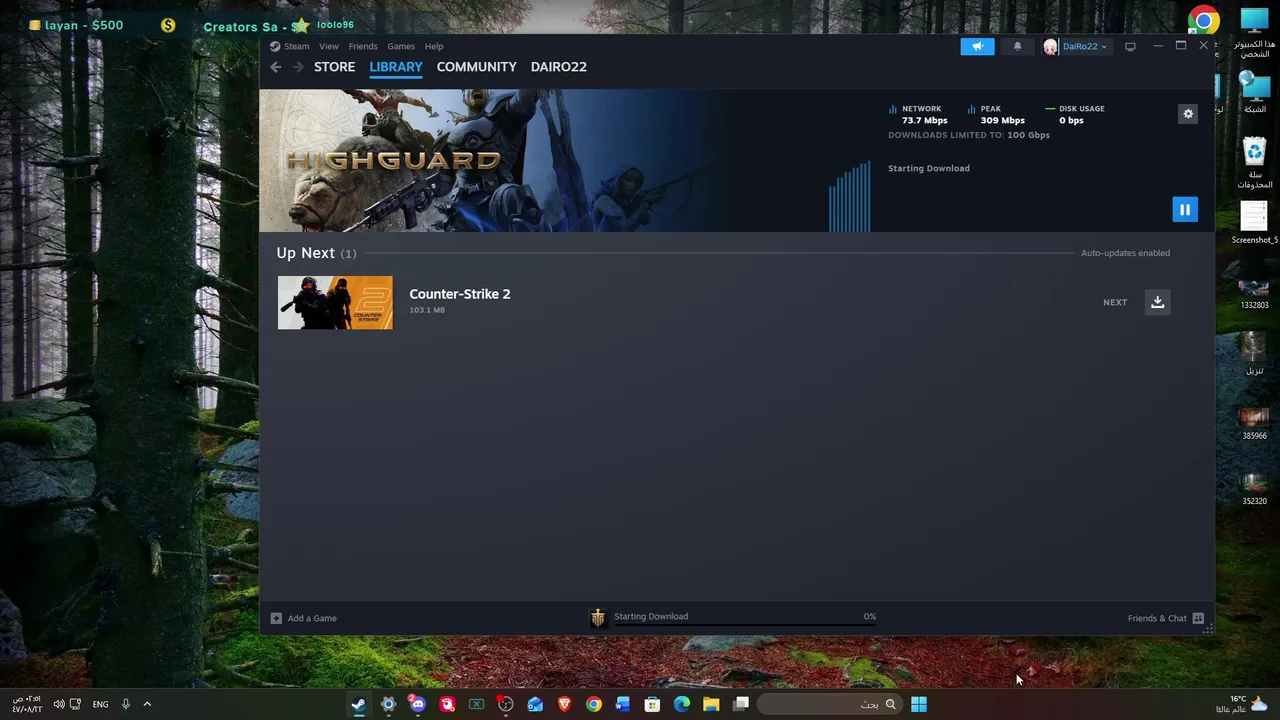The image size is (1280, 720).
Task: Click the Up Next heading
Action: pyautogui.click(x=305, y=253)
